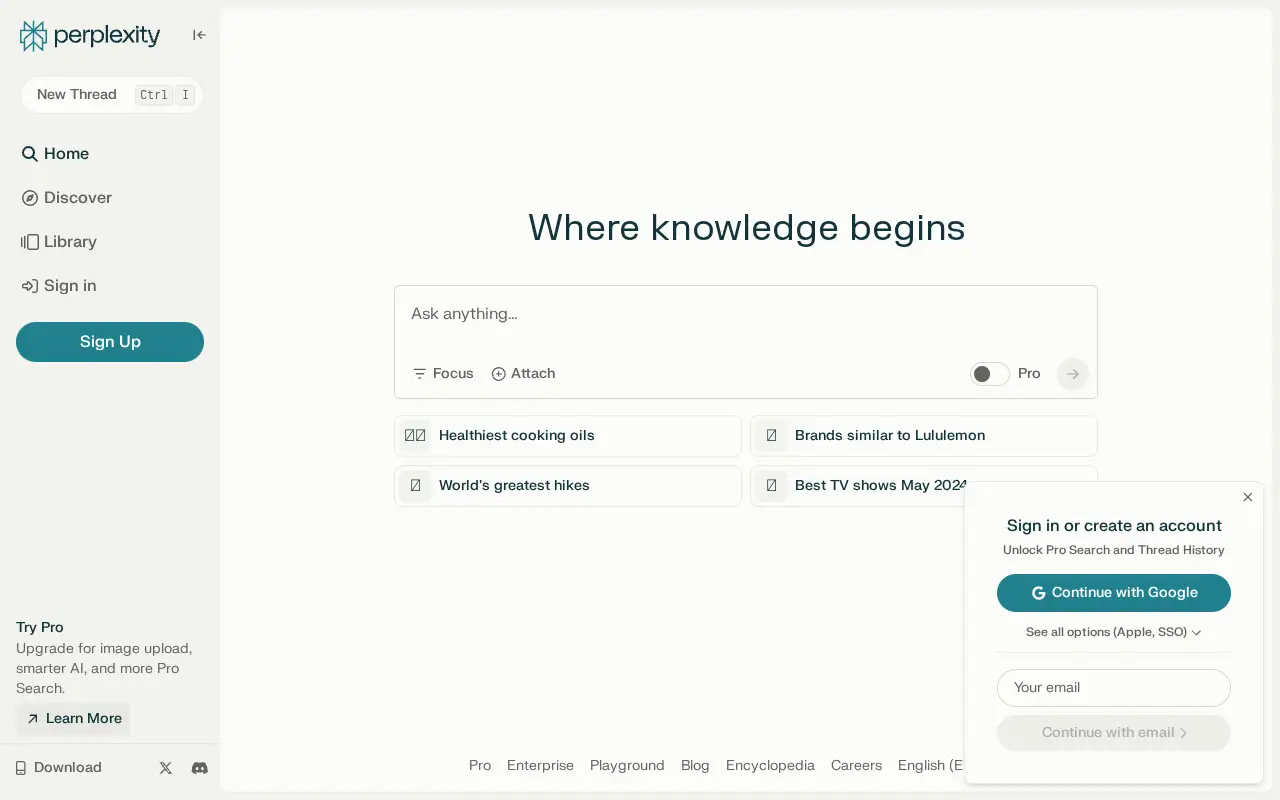Attach a file via Attach
1280x800 pixels.
[x=523, y=374]
